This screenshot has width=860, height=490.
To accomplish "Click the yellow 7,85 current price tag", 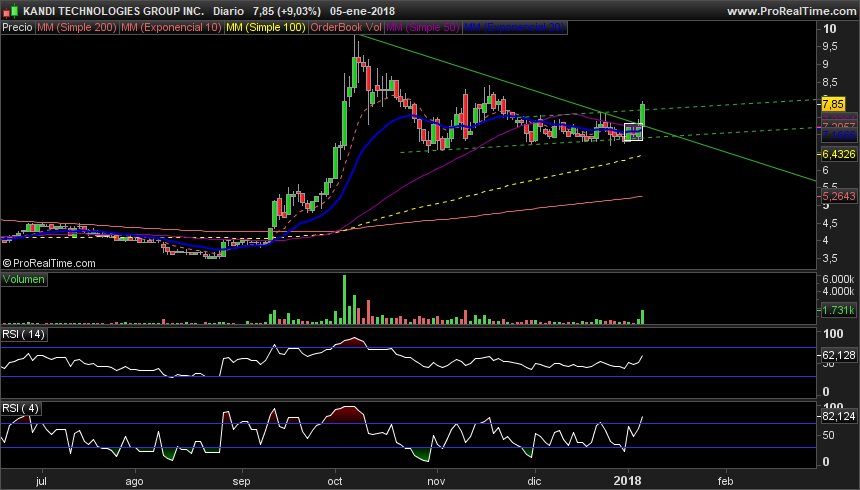I will point(833,104).
